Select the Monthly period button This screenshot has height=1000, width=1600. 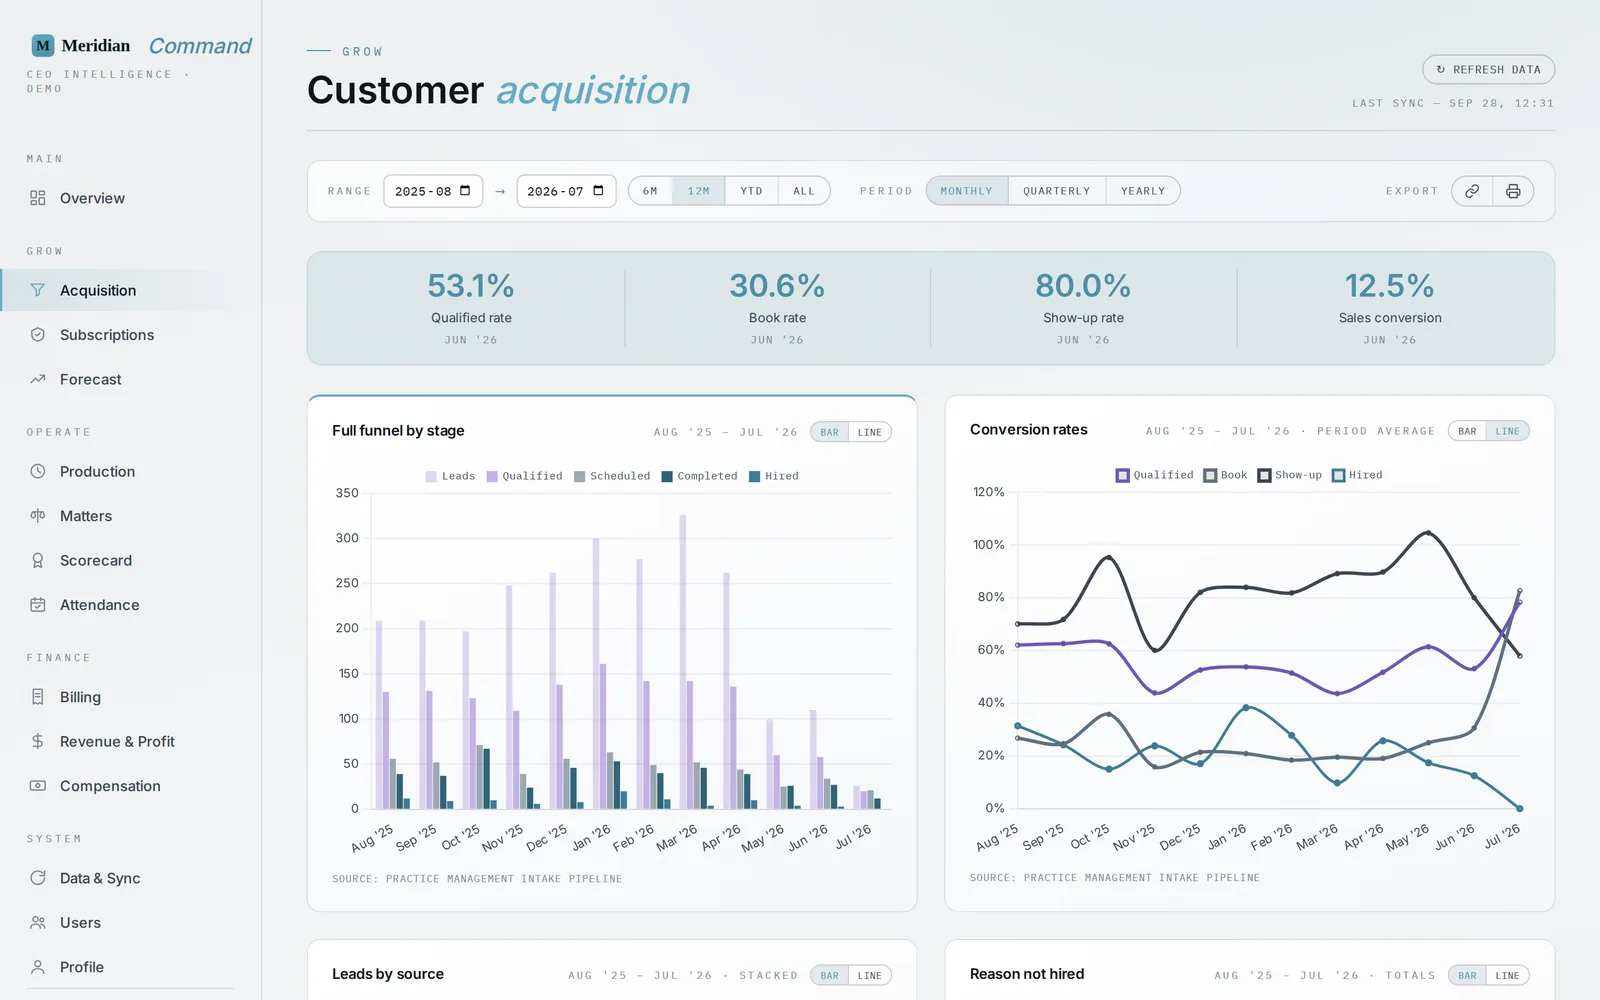967,191
